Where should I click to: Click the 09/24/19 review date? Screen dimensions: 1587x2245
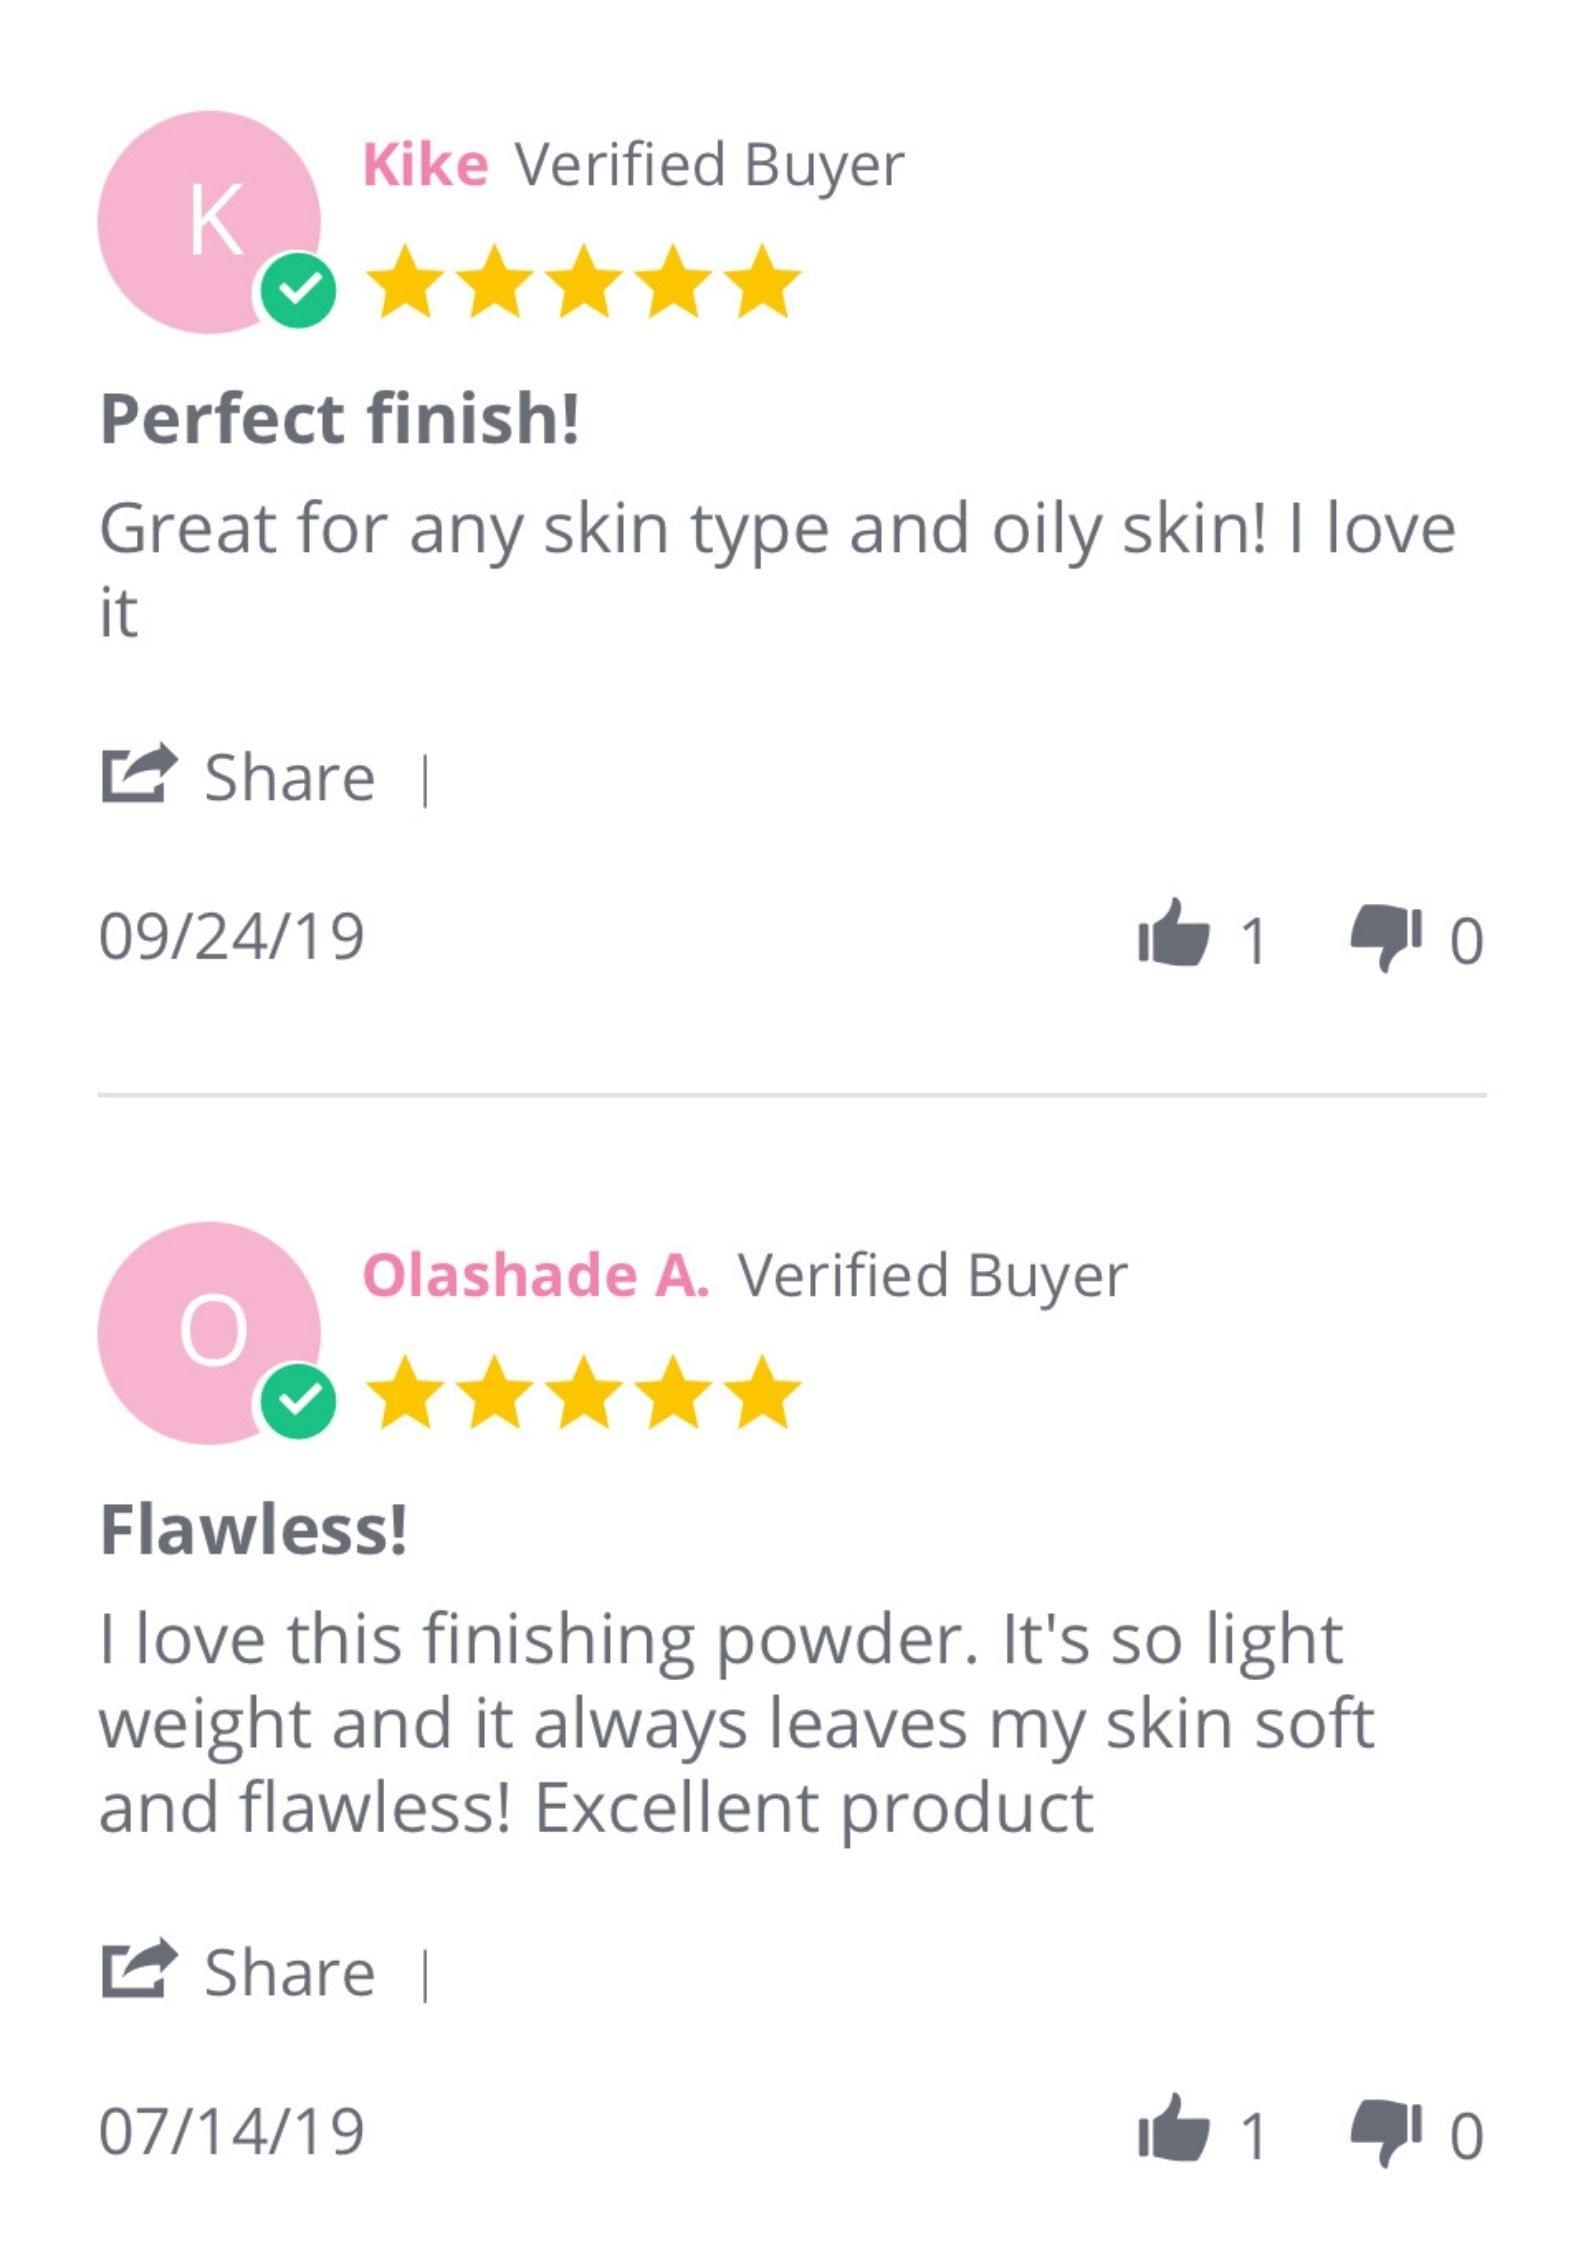coord(231,937)
